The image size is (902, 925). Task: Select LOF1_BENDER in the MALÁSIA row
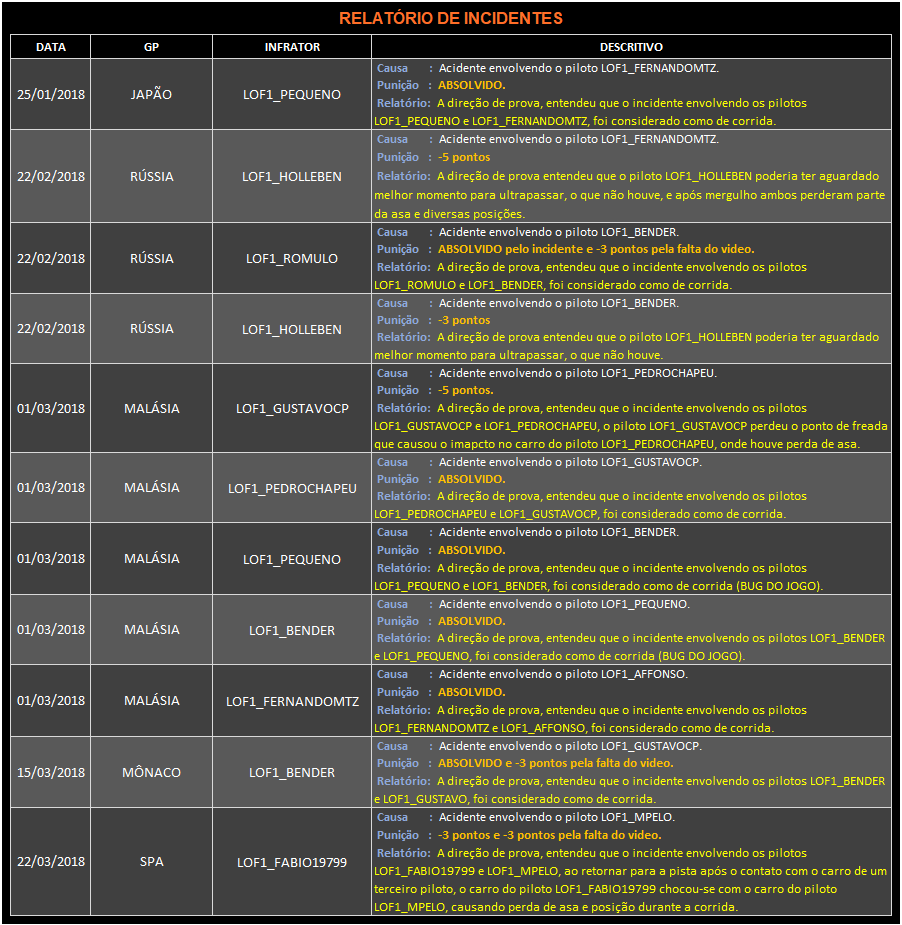(x=292, y=631)
